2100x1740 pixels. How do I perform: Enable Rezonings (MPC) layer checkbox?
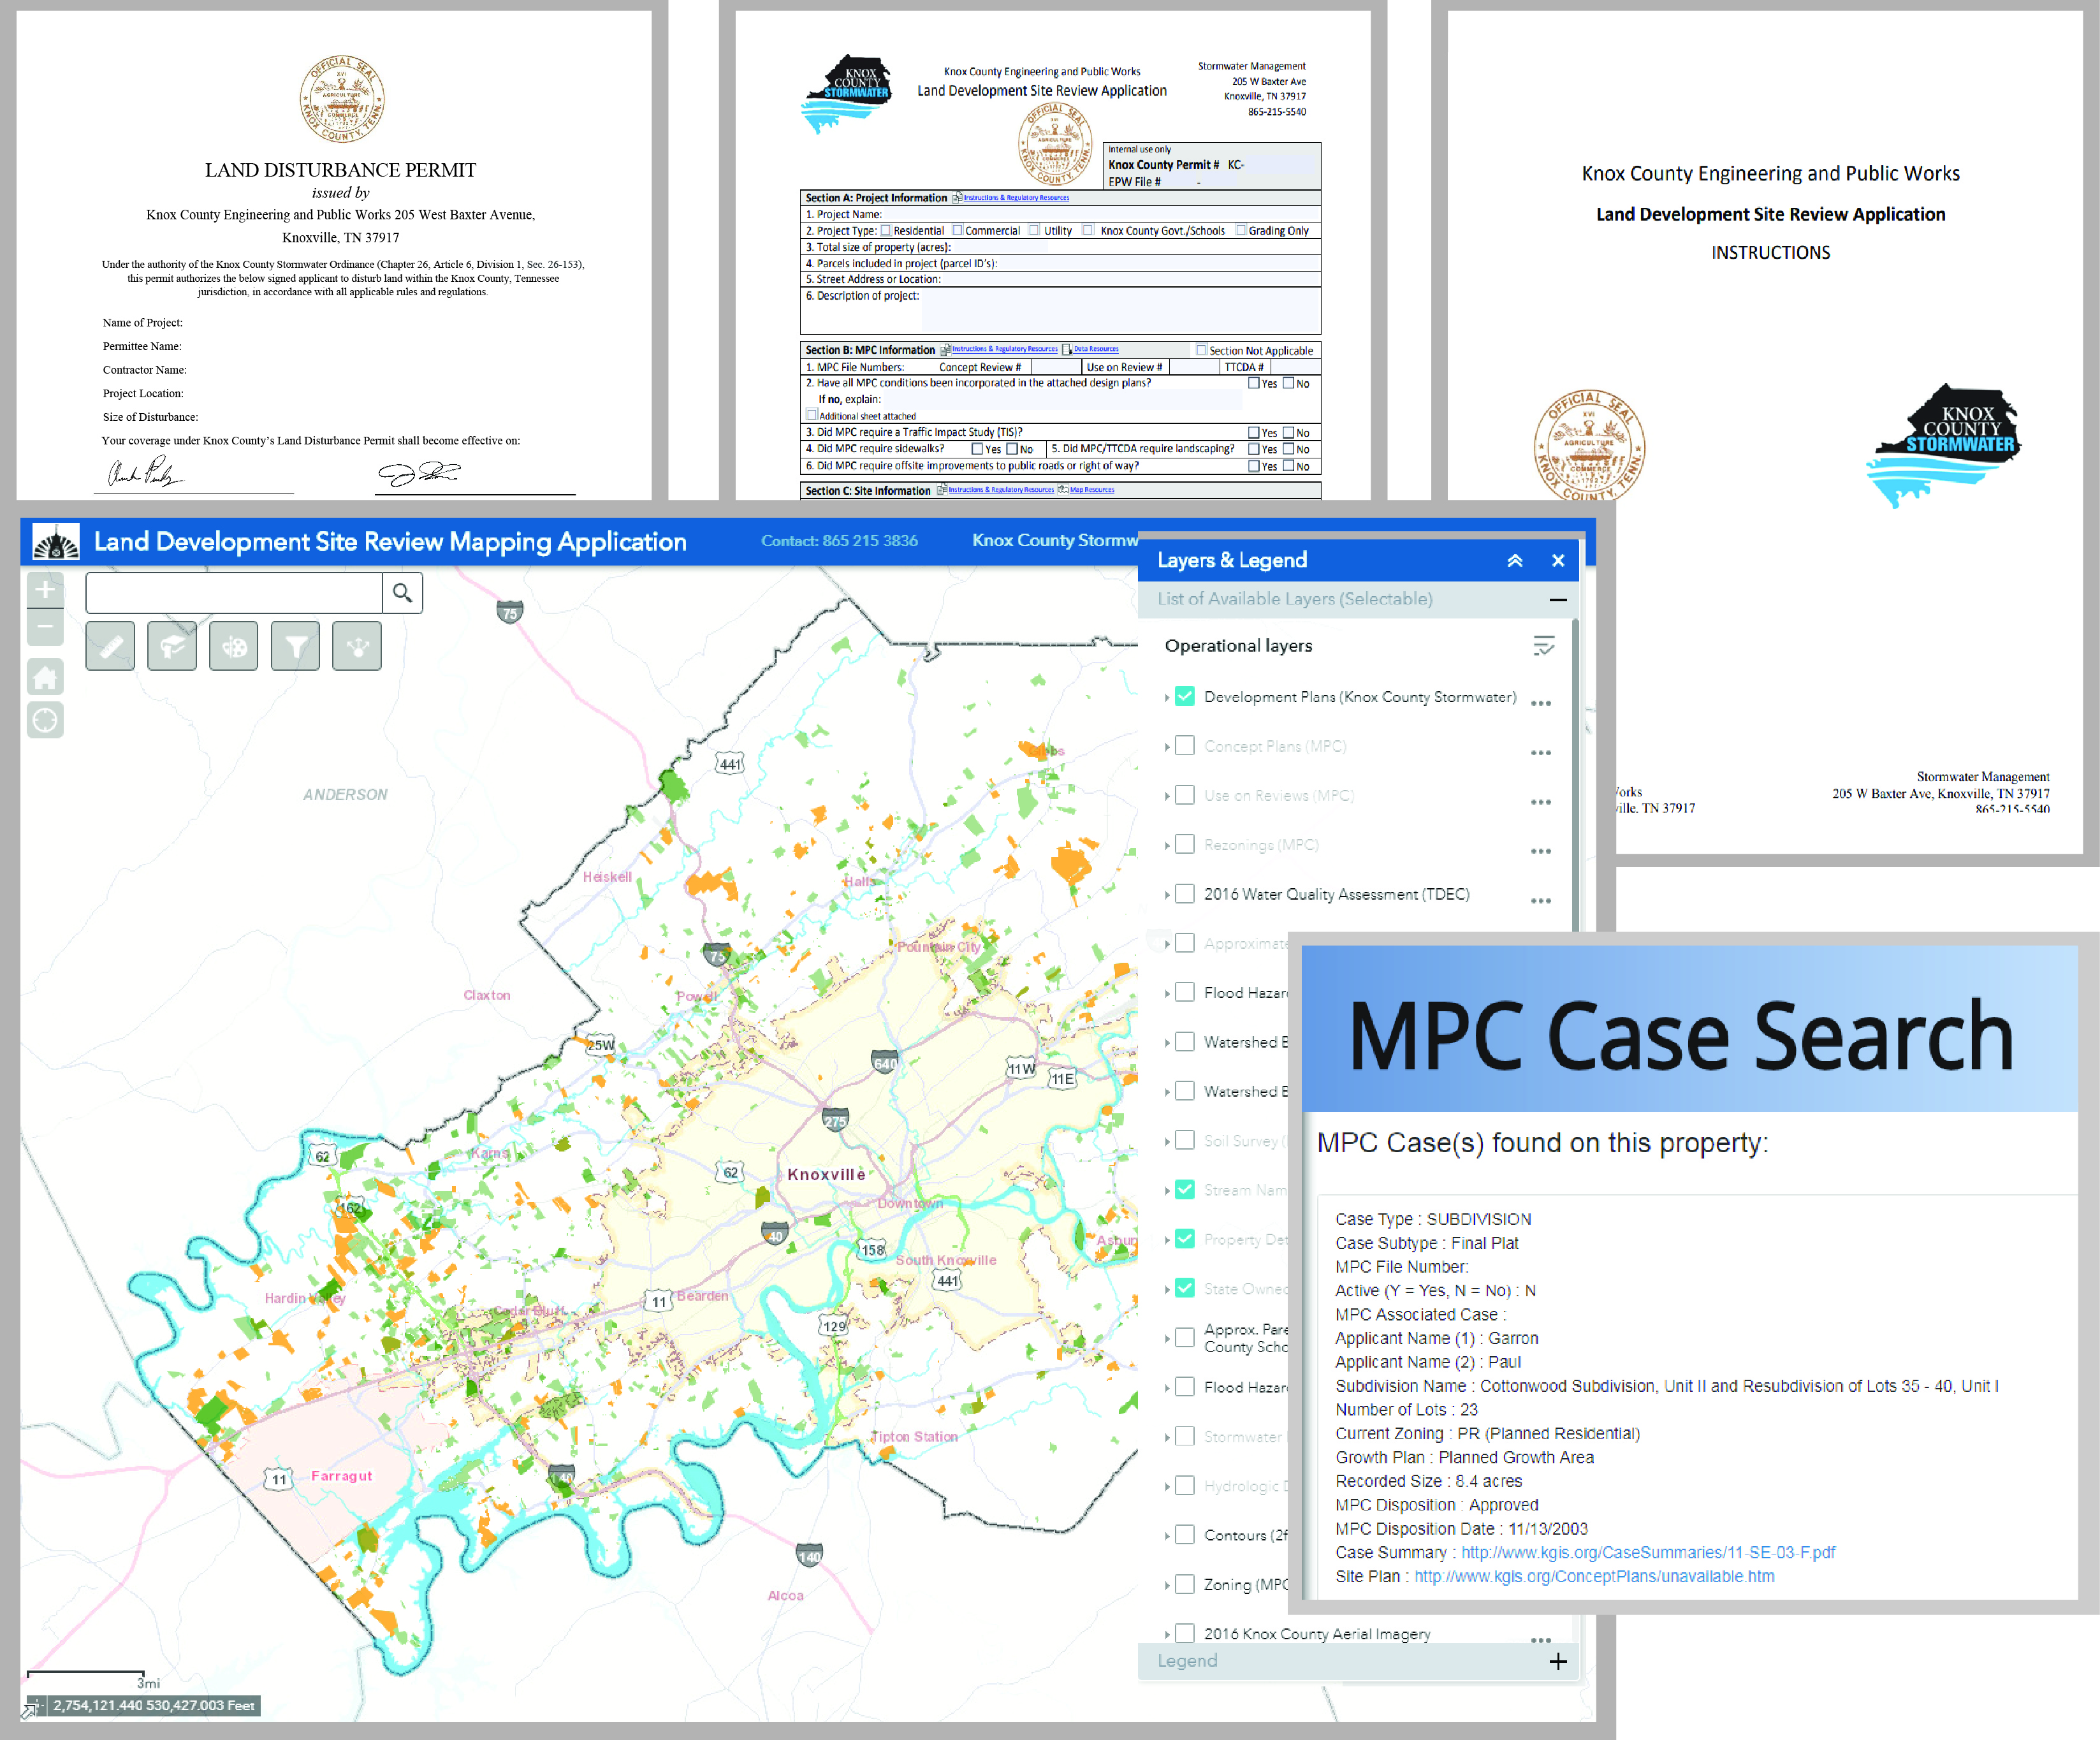coord(1185,845)
